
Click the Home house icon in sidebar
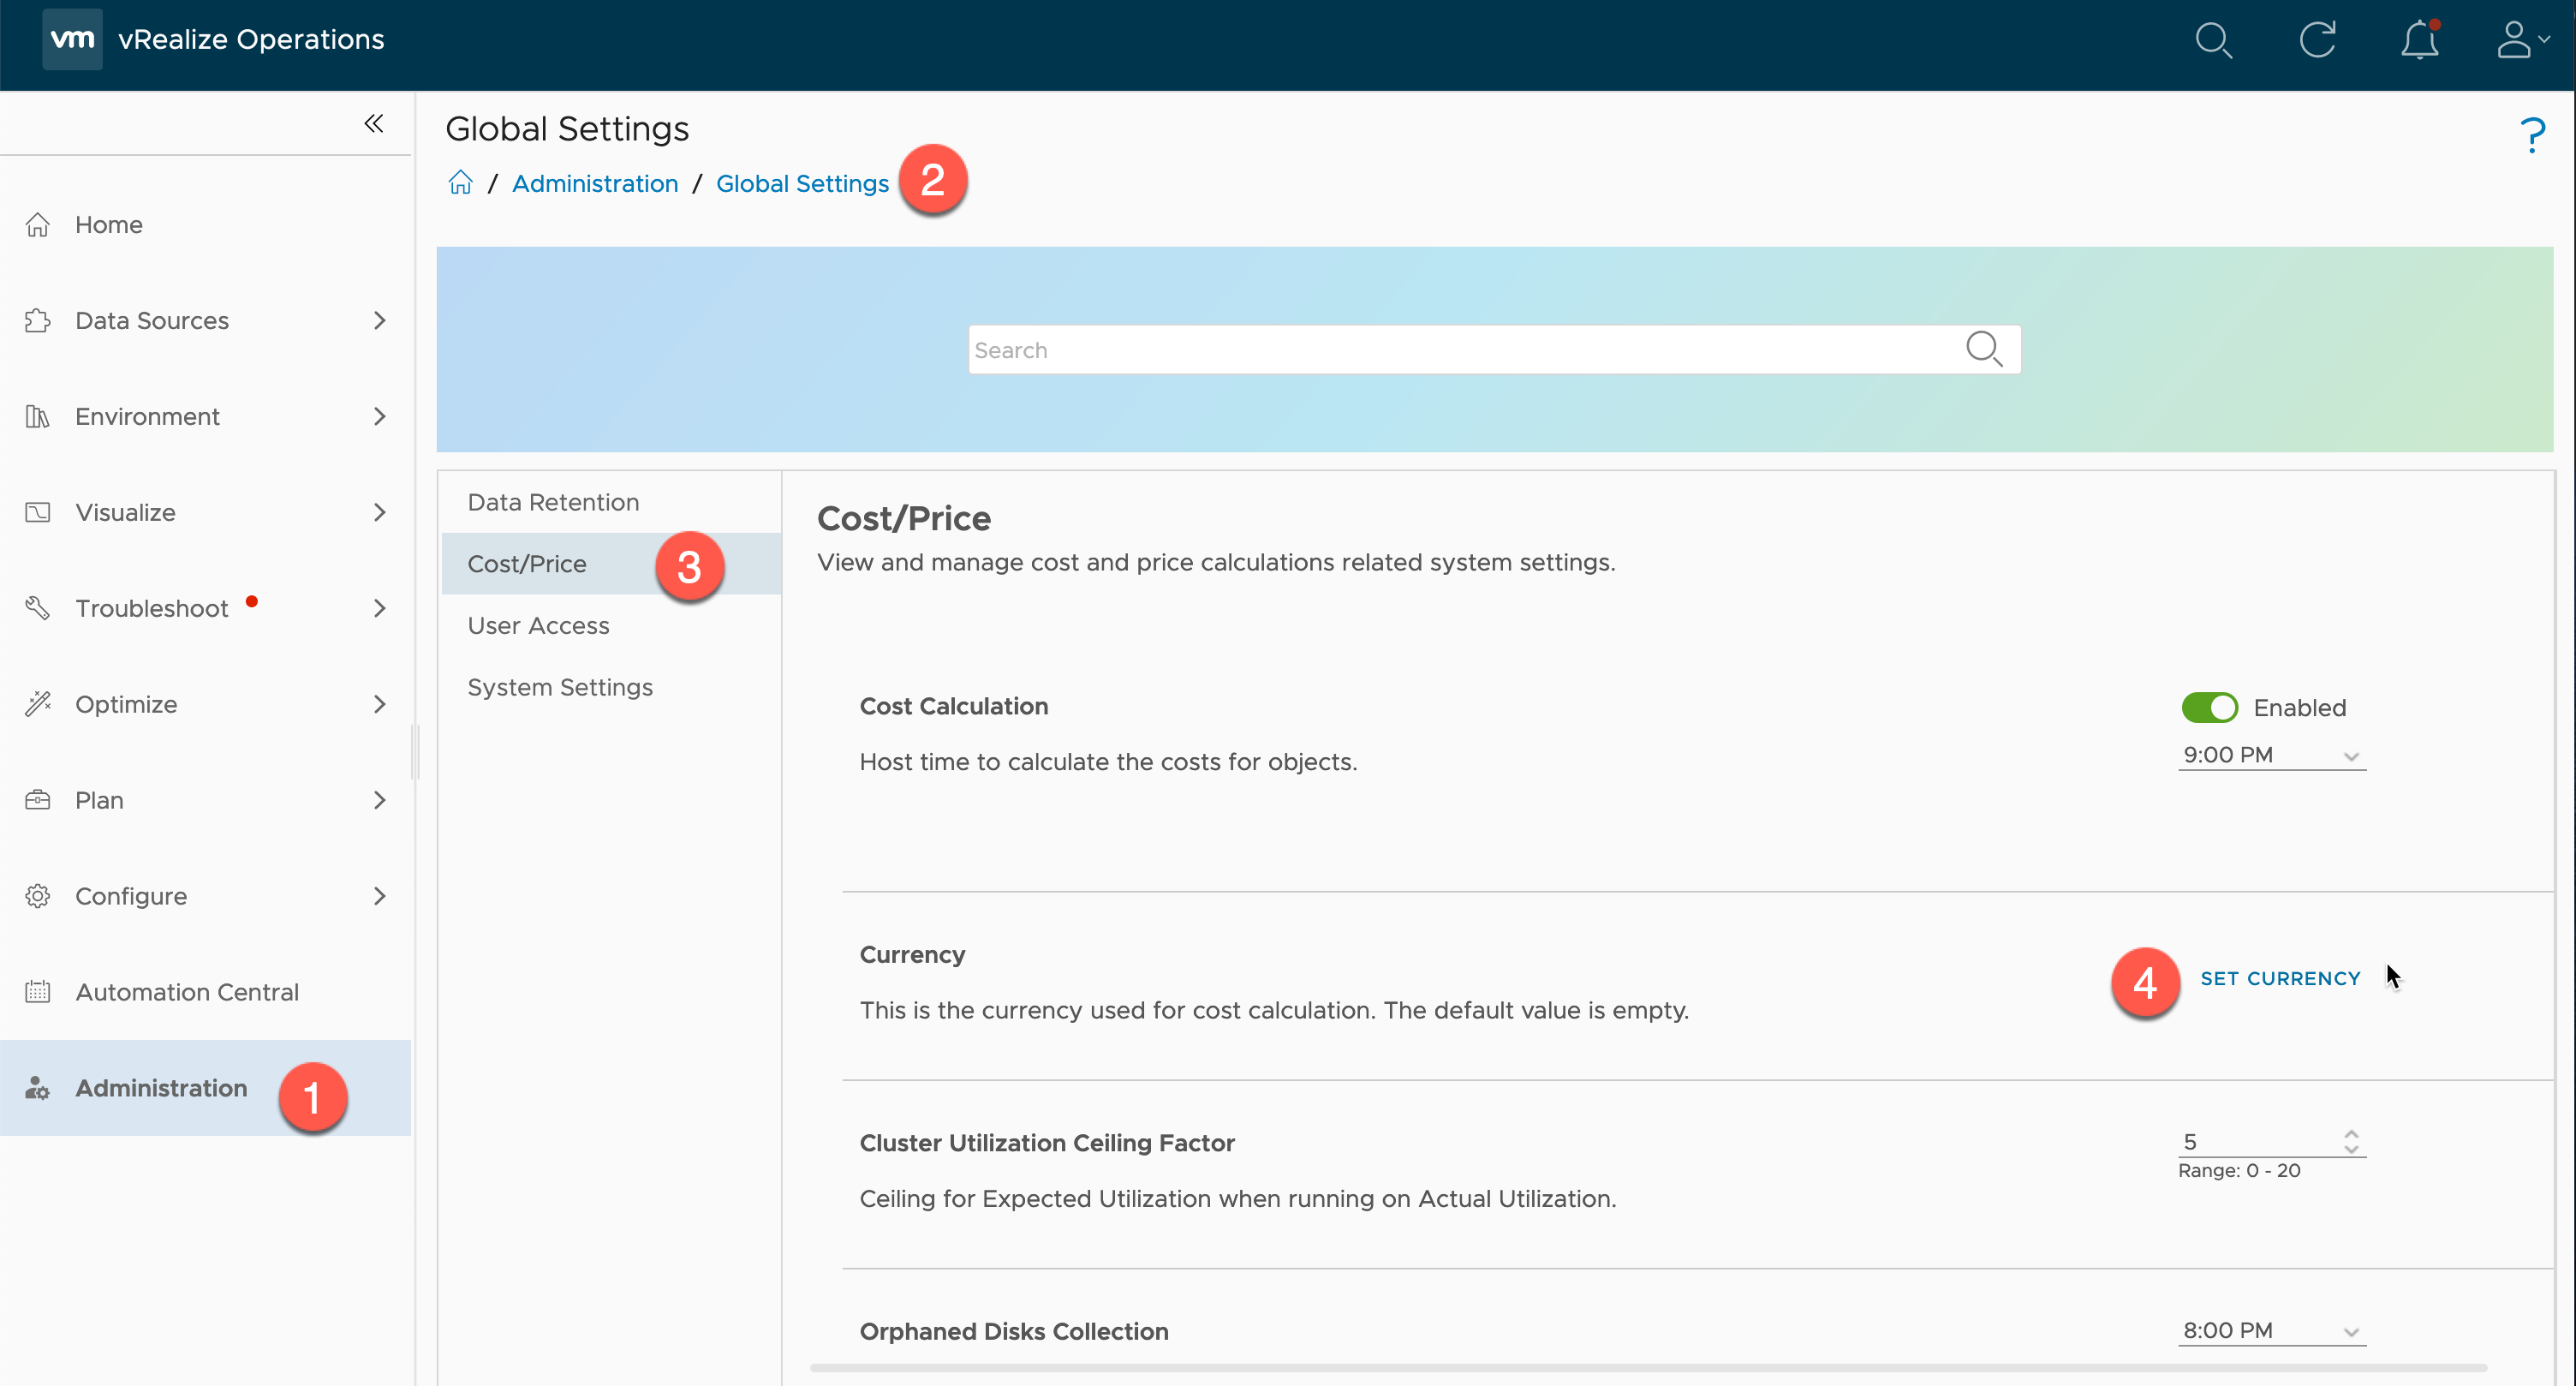click(38, 225)
